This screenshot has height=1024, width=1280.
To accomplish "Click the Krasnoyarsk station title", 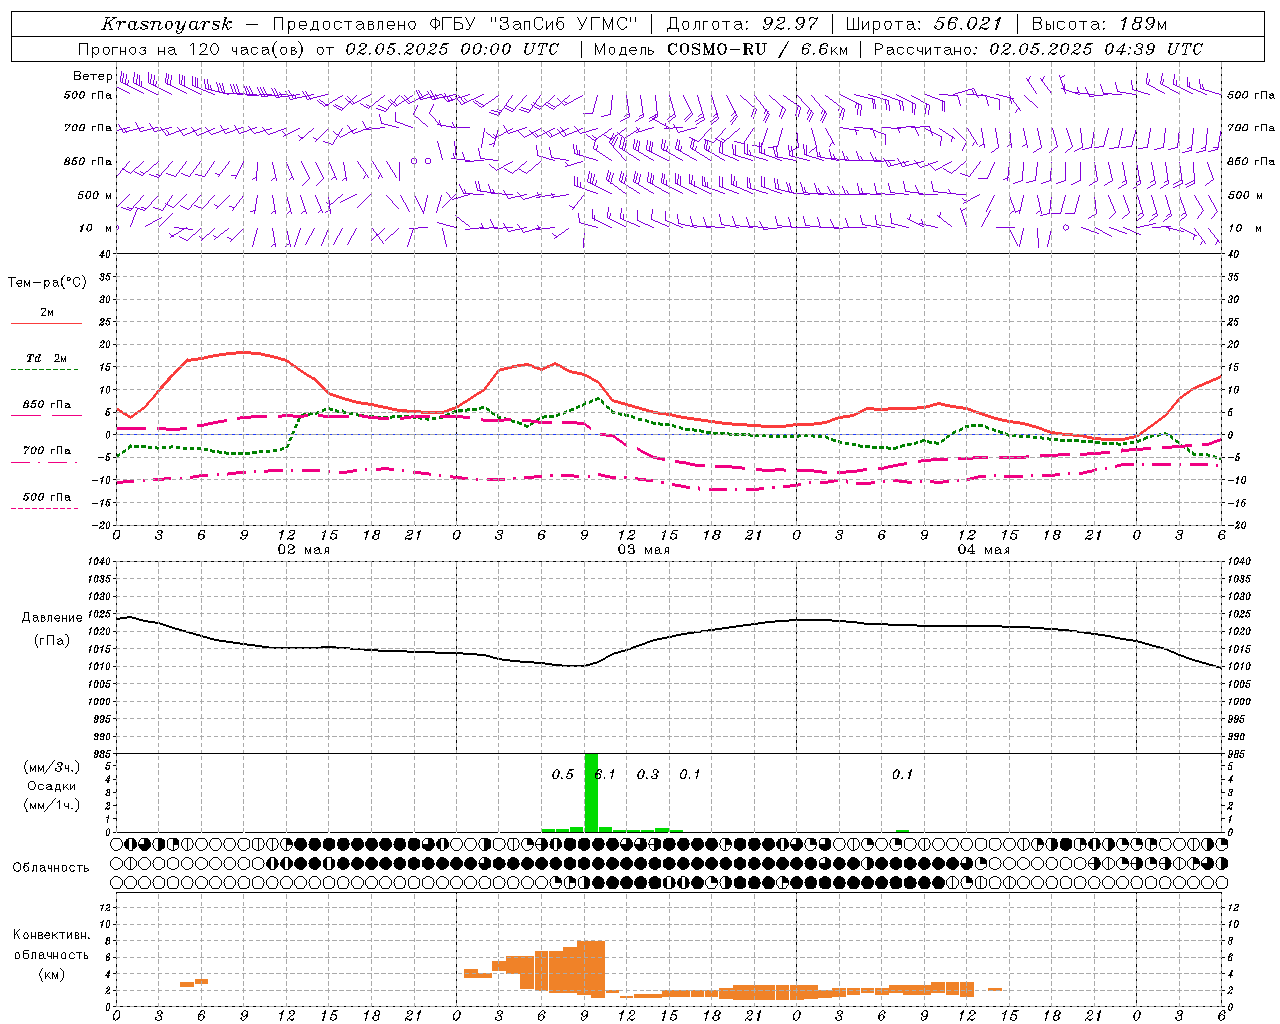I will [x=167, y=24].
